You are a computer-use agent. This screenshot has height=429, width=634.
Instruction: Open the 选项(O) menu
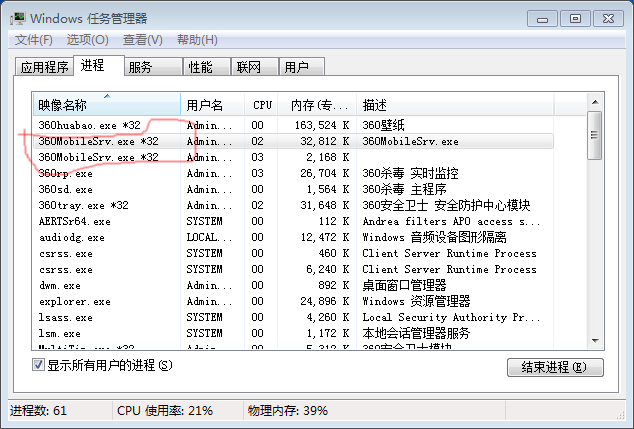87,40
